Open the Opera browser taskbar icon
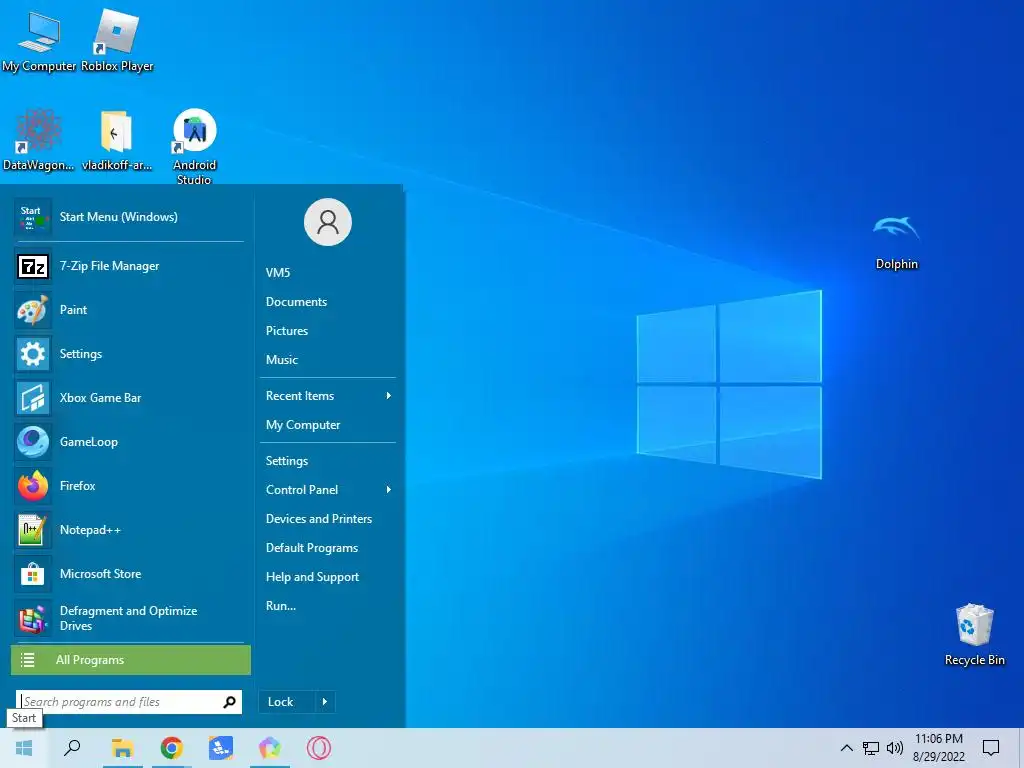Viewport: 1024px width, 768px height. click(x=319, y=748)
